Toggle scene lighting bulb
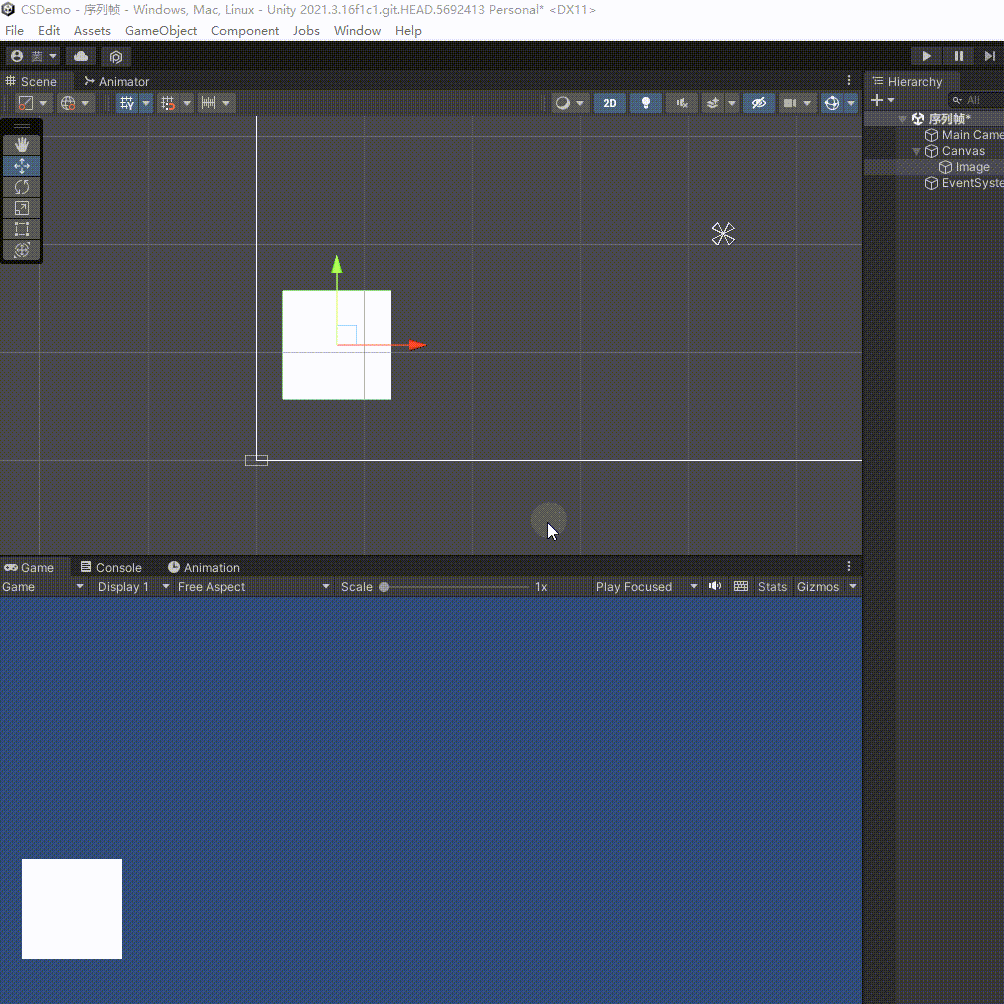The height and width of the screenshot is (1004, 1004). coord(646,103)
